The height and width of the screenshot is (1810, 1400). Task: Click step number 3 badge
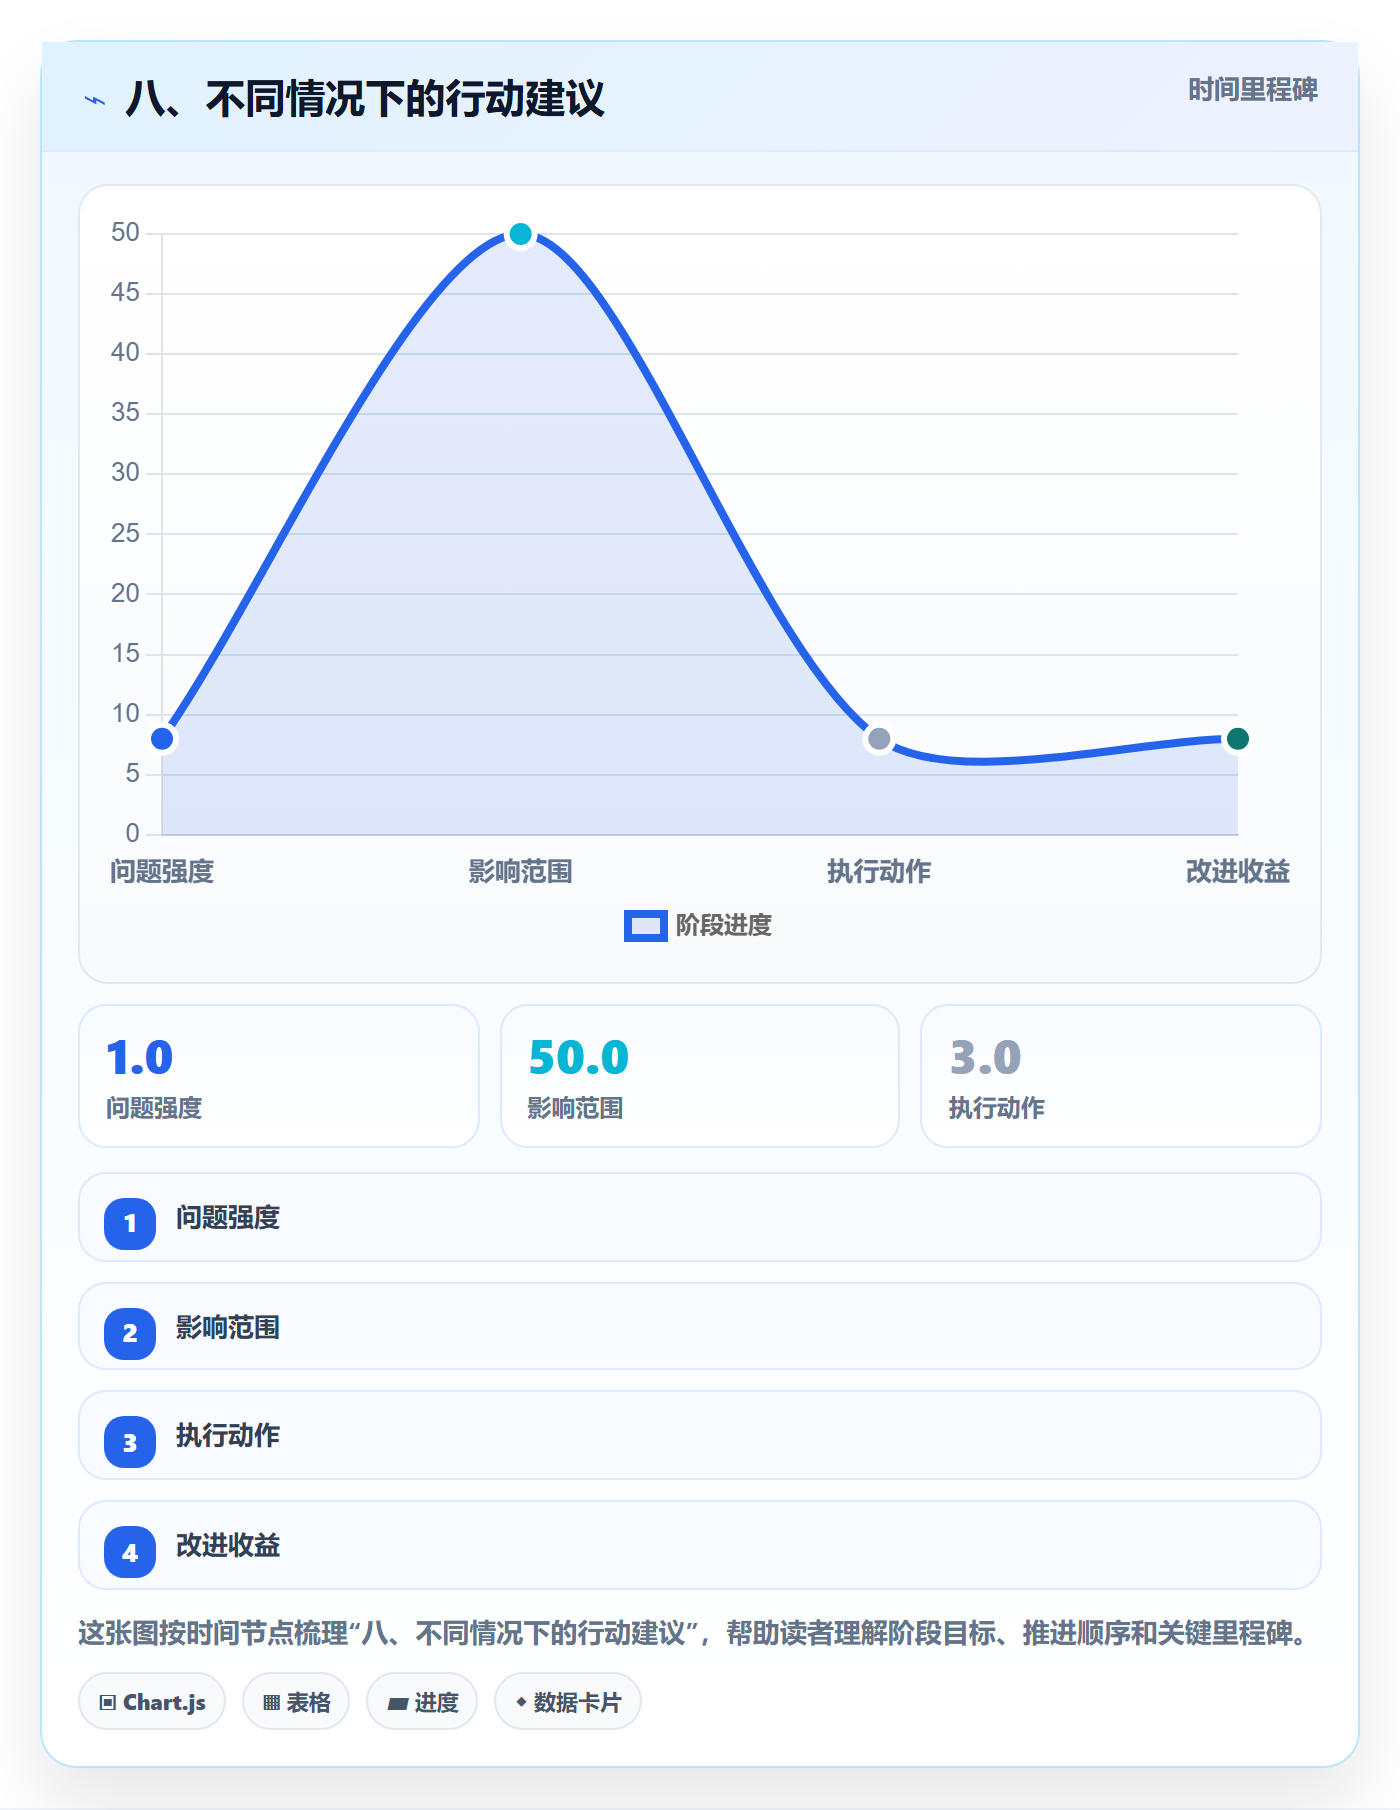pyautogui.click(x=130, y=1442)
